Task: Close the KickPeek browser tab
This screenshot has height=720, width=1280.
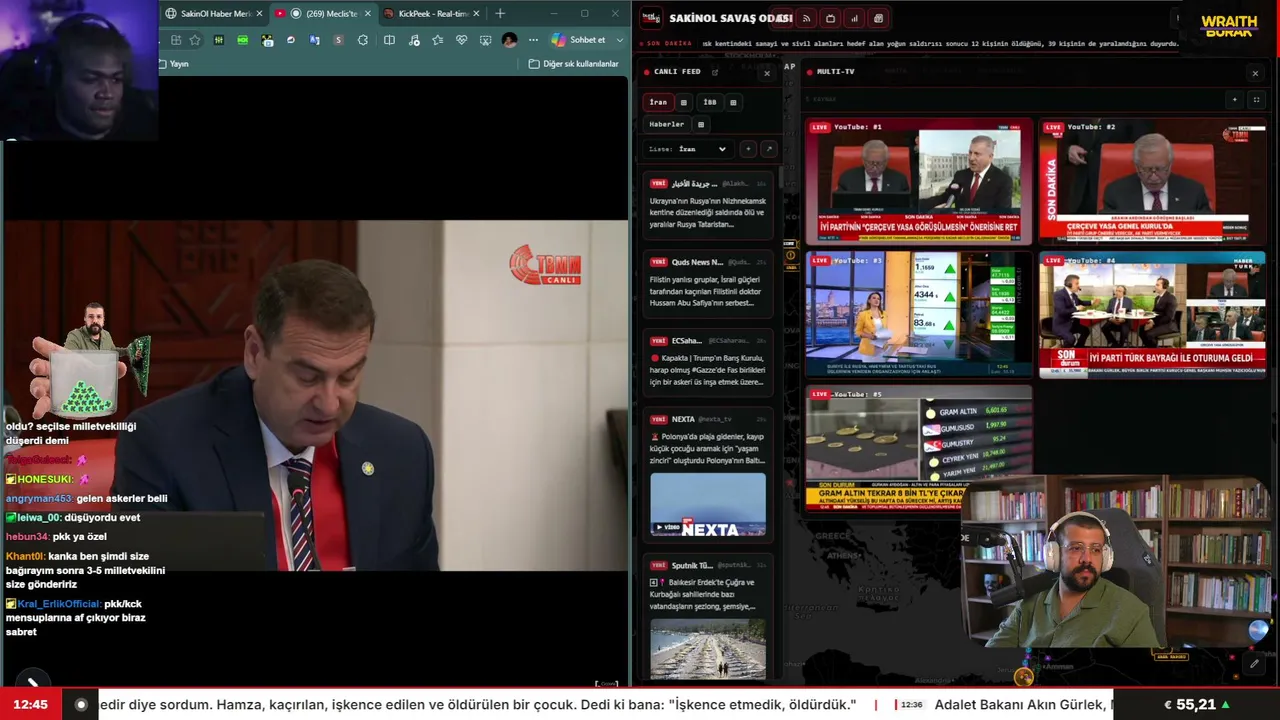Action: pyautogui.click(x=475, y=14)
